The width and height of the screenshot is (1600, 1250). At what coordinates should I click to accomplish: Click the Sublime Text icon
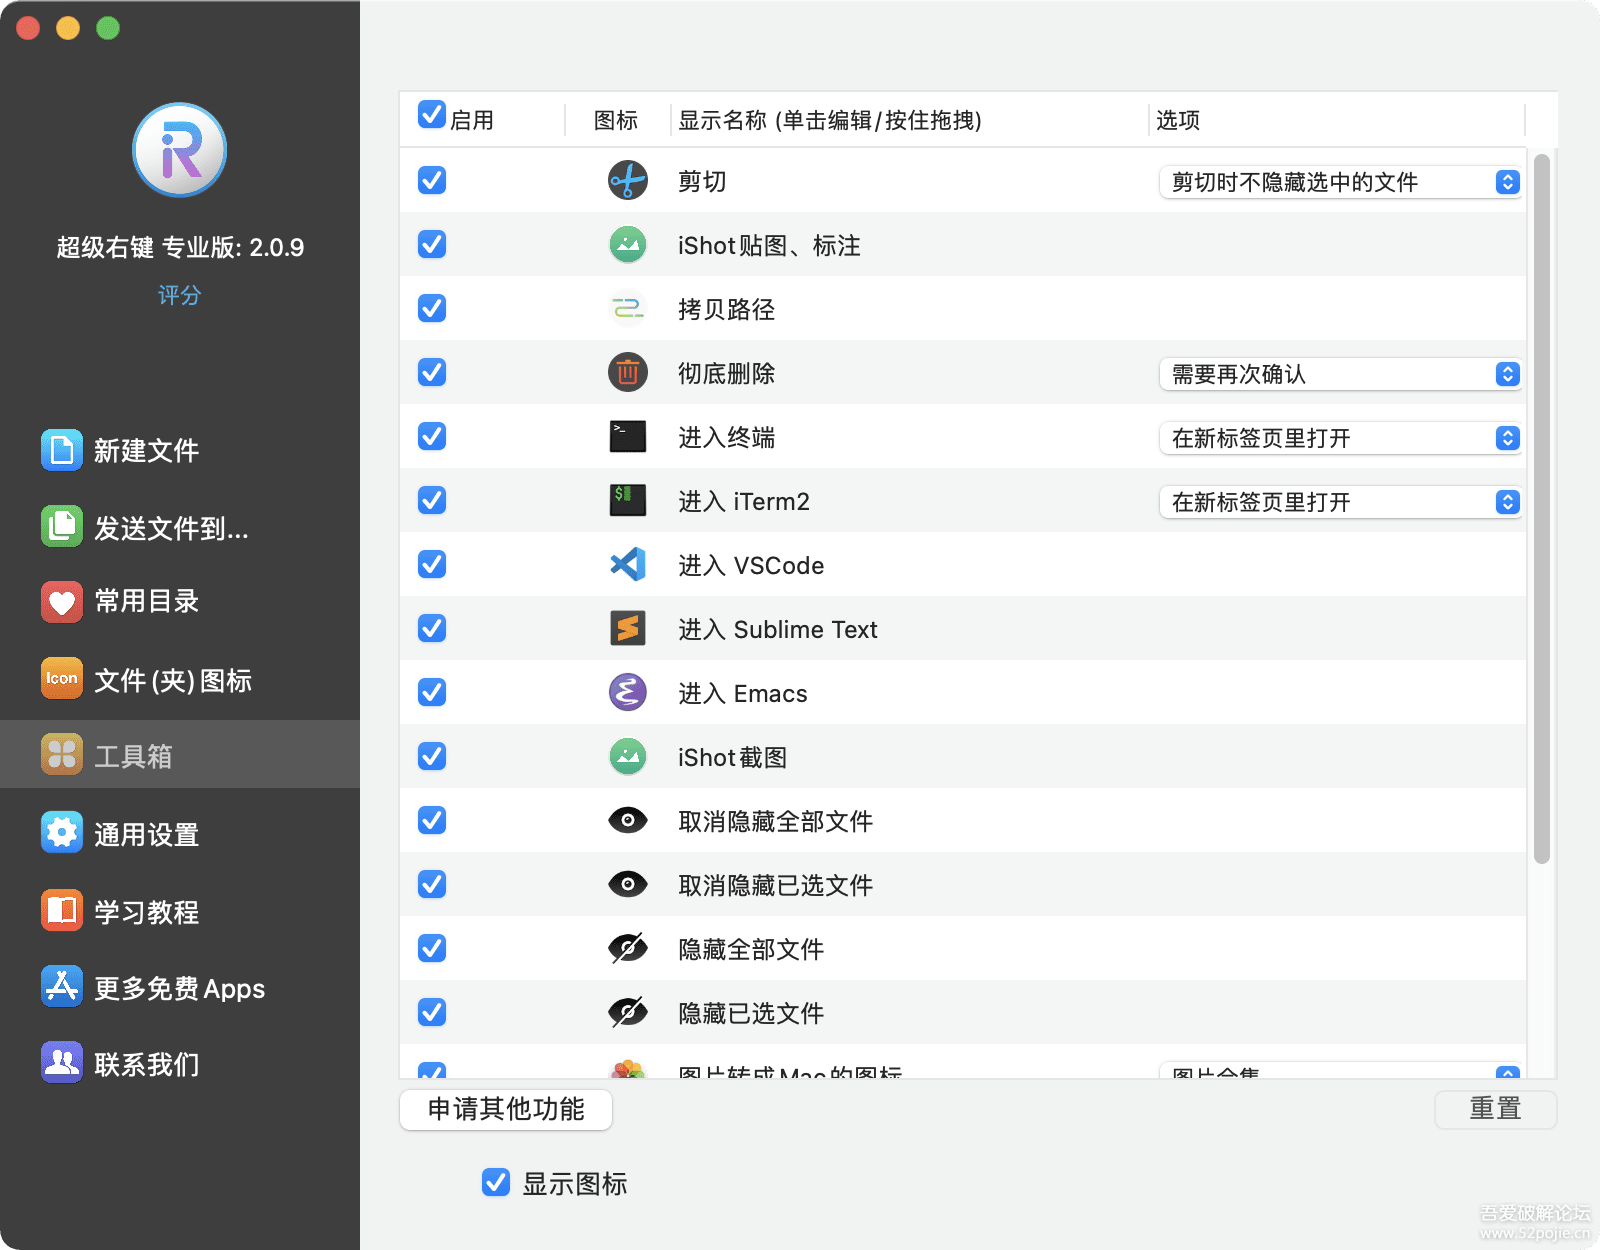click(627, 629)
